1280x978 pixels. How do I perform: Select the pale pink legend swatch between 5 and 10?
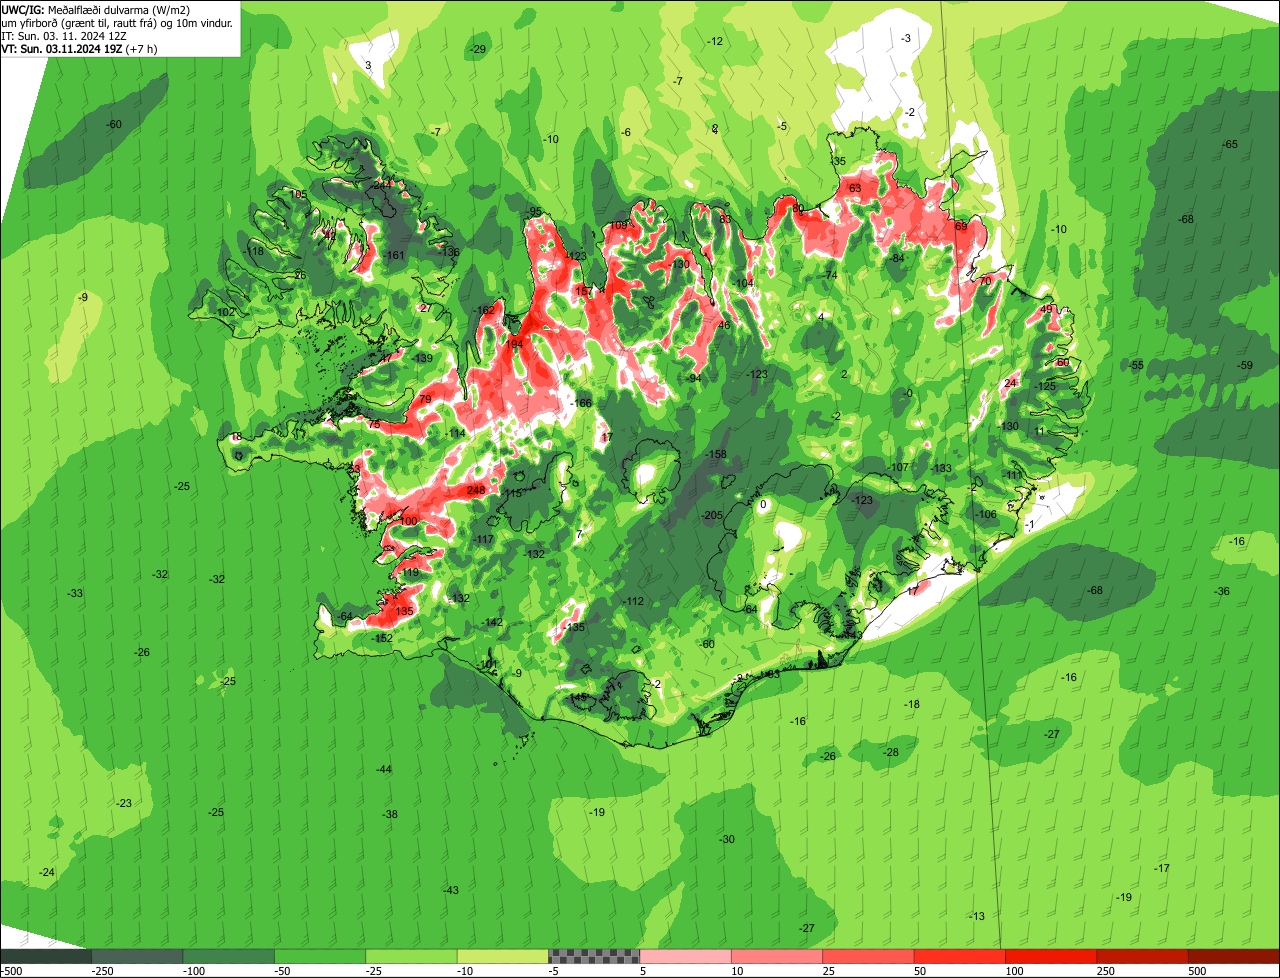pyautogui.click(x=686, y=956)
